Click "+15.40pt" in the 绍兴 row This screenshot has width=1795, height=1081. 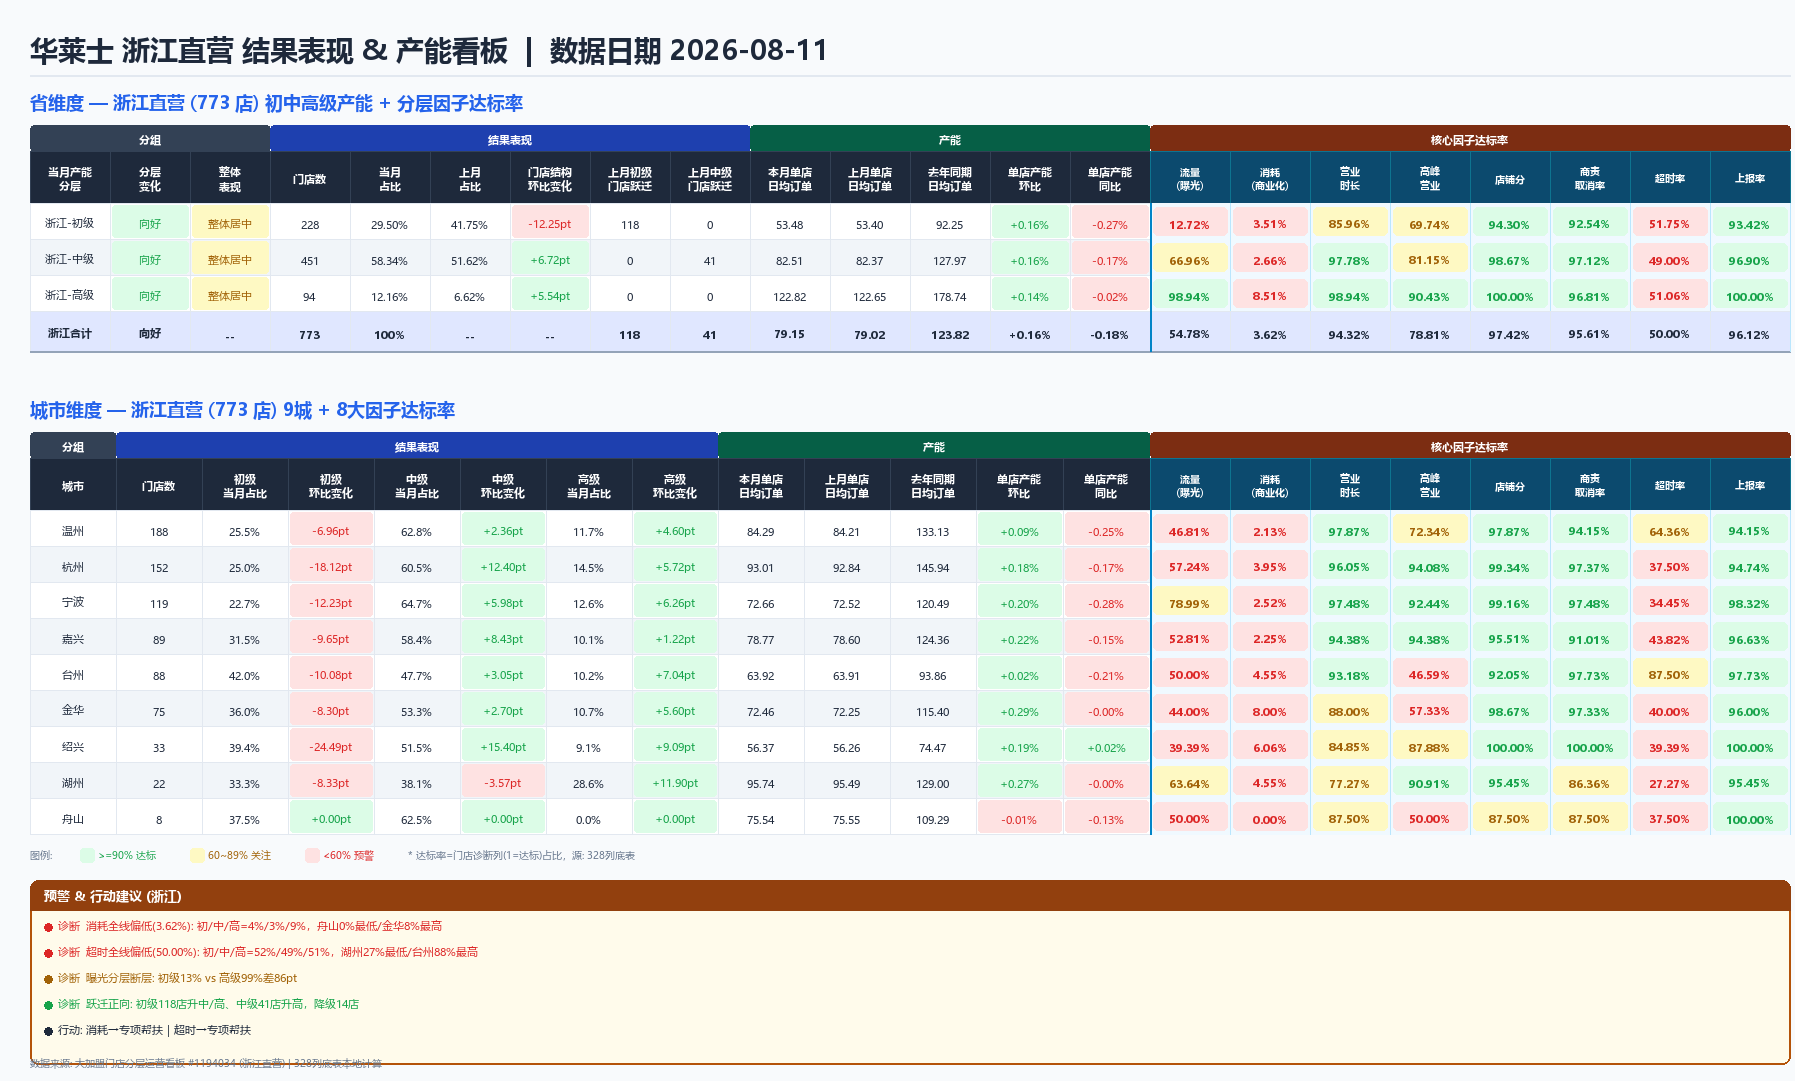coord(503,747)
